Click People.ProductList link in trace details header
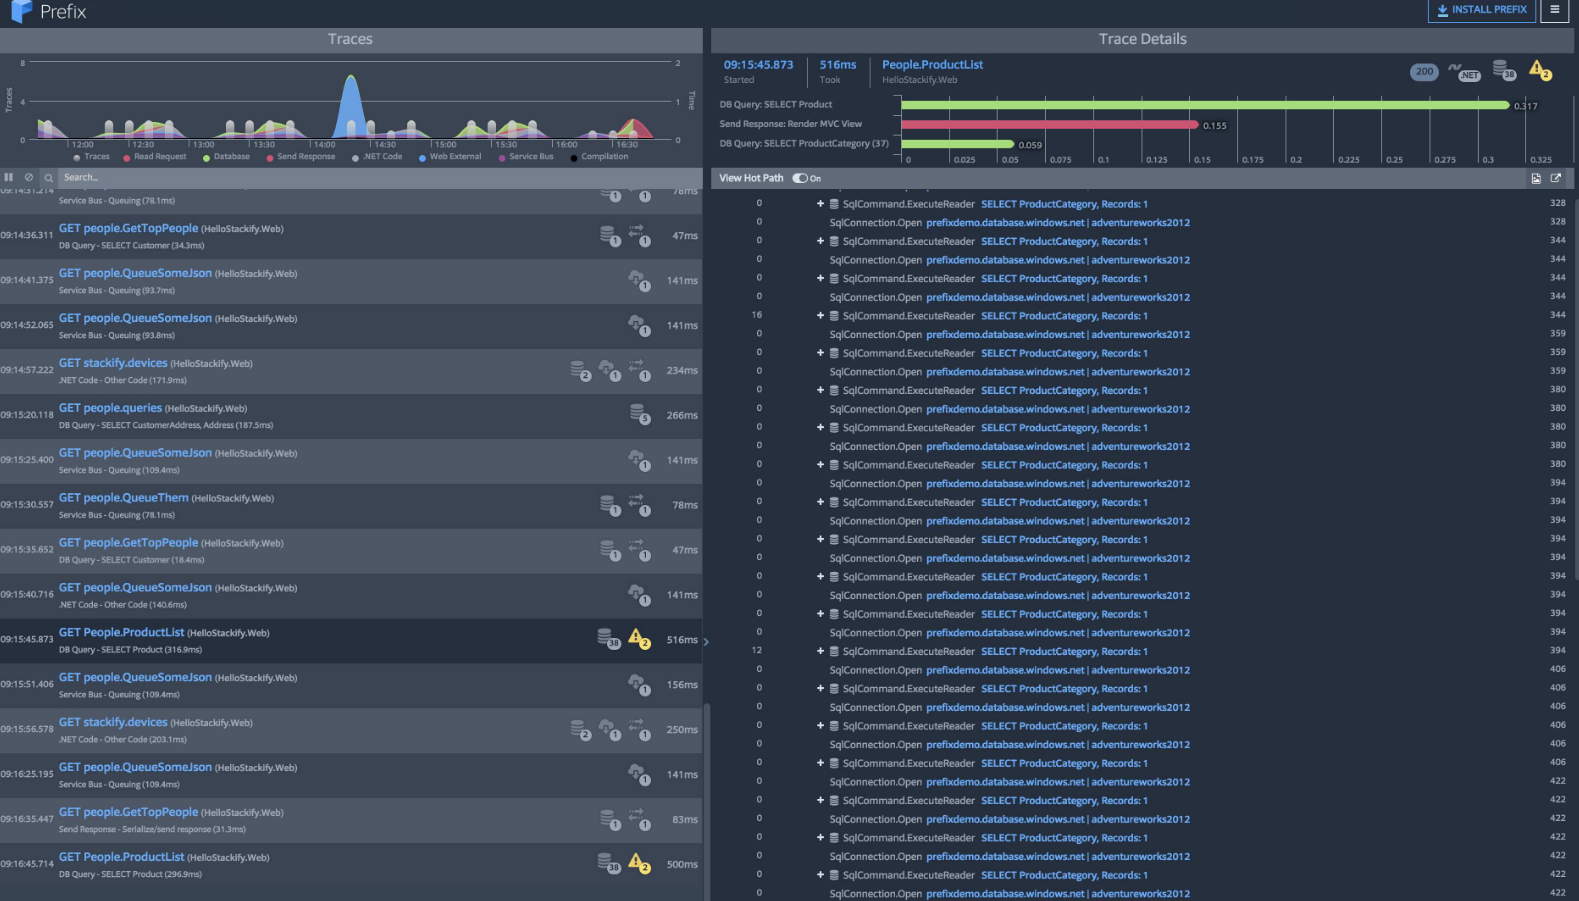This screenshot has width=1579, height=901. (932, 65)
